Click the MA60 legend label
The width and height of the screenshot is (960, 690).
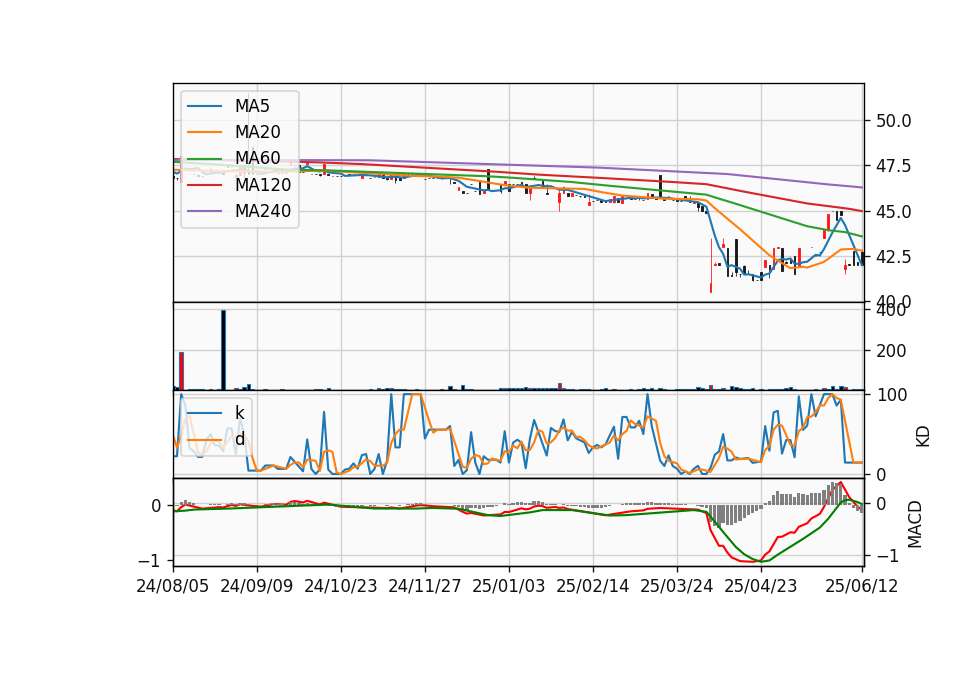pyautogui.click(x=257, y=159)
